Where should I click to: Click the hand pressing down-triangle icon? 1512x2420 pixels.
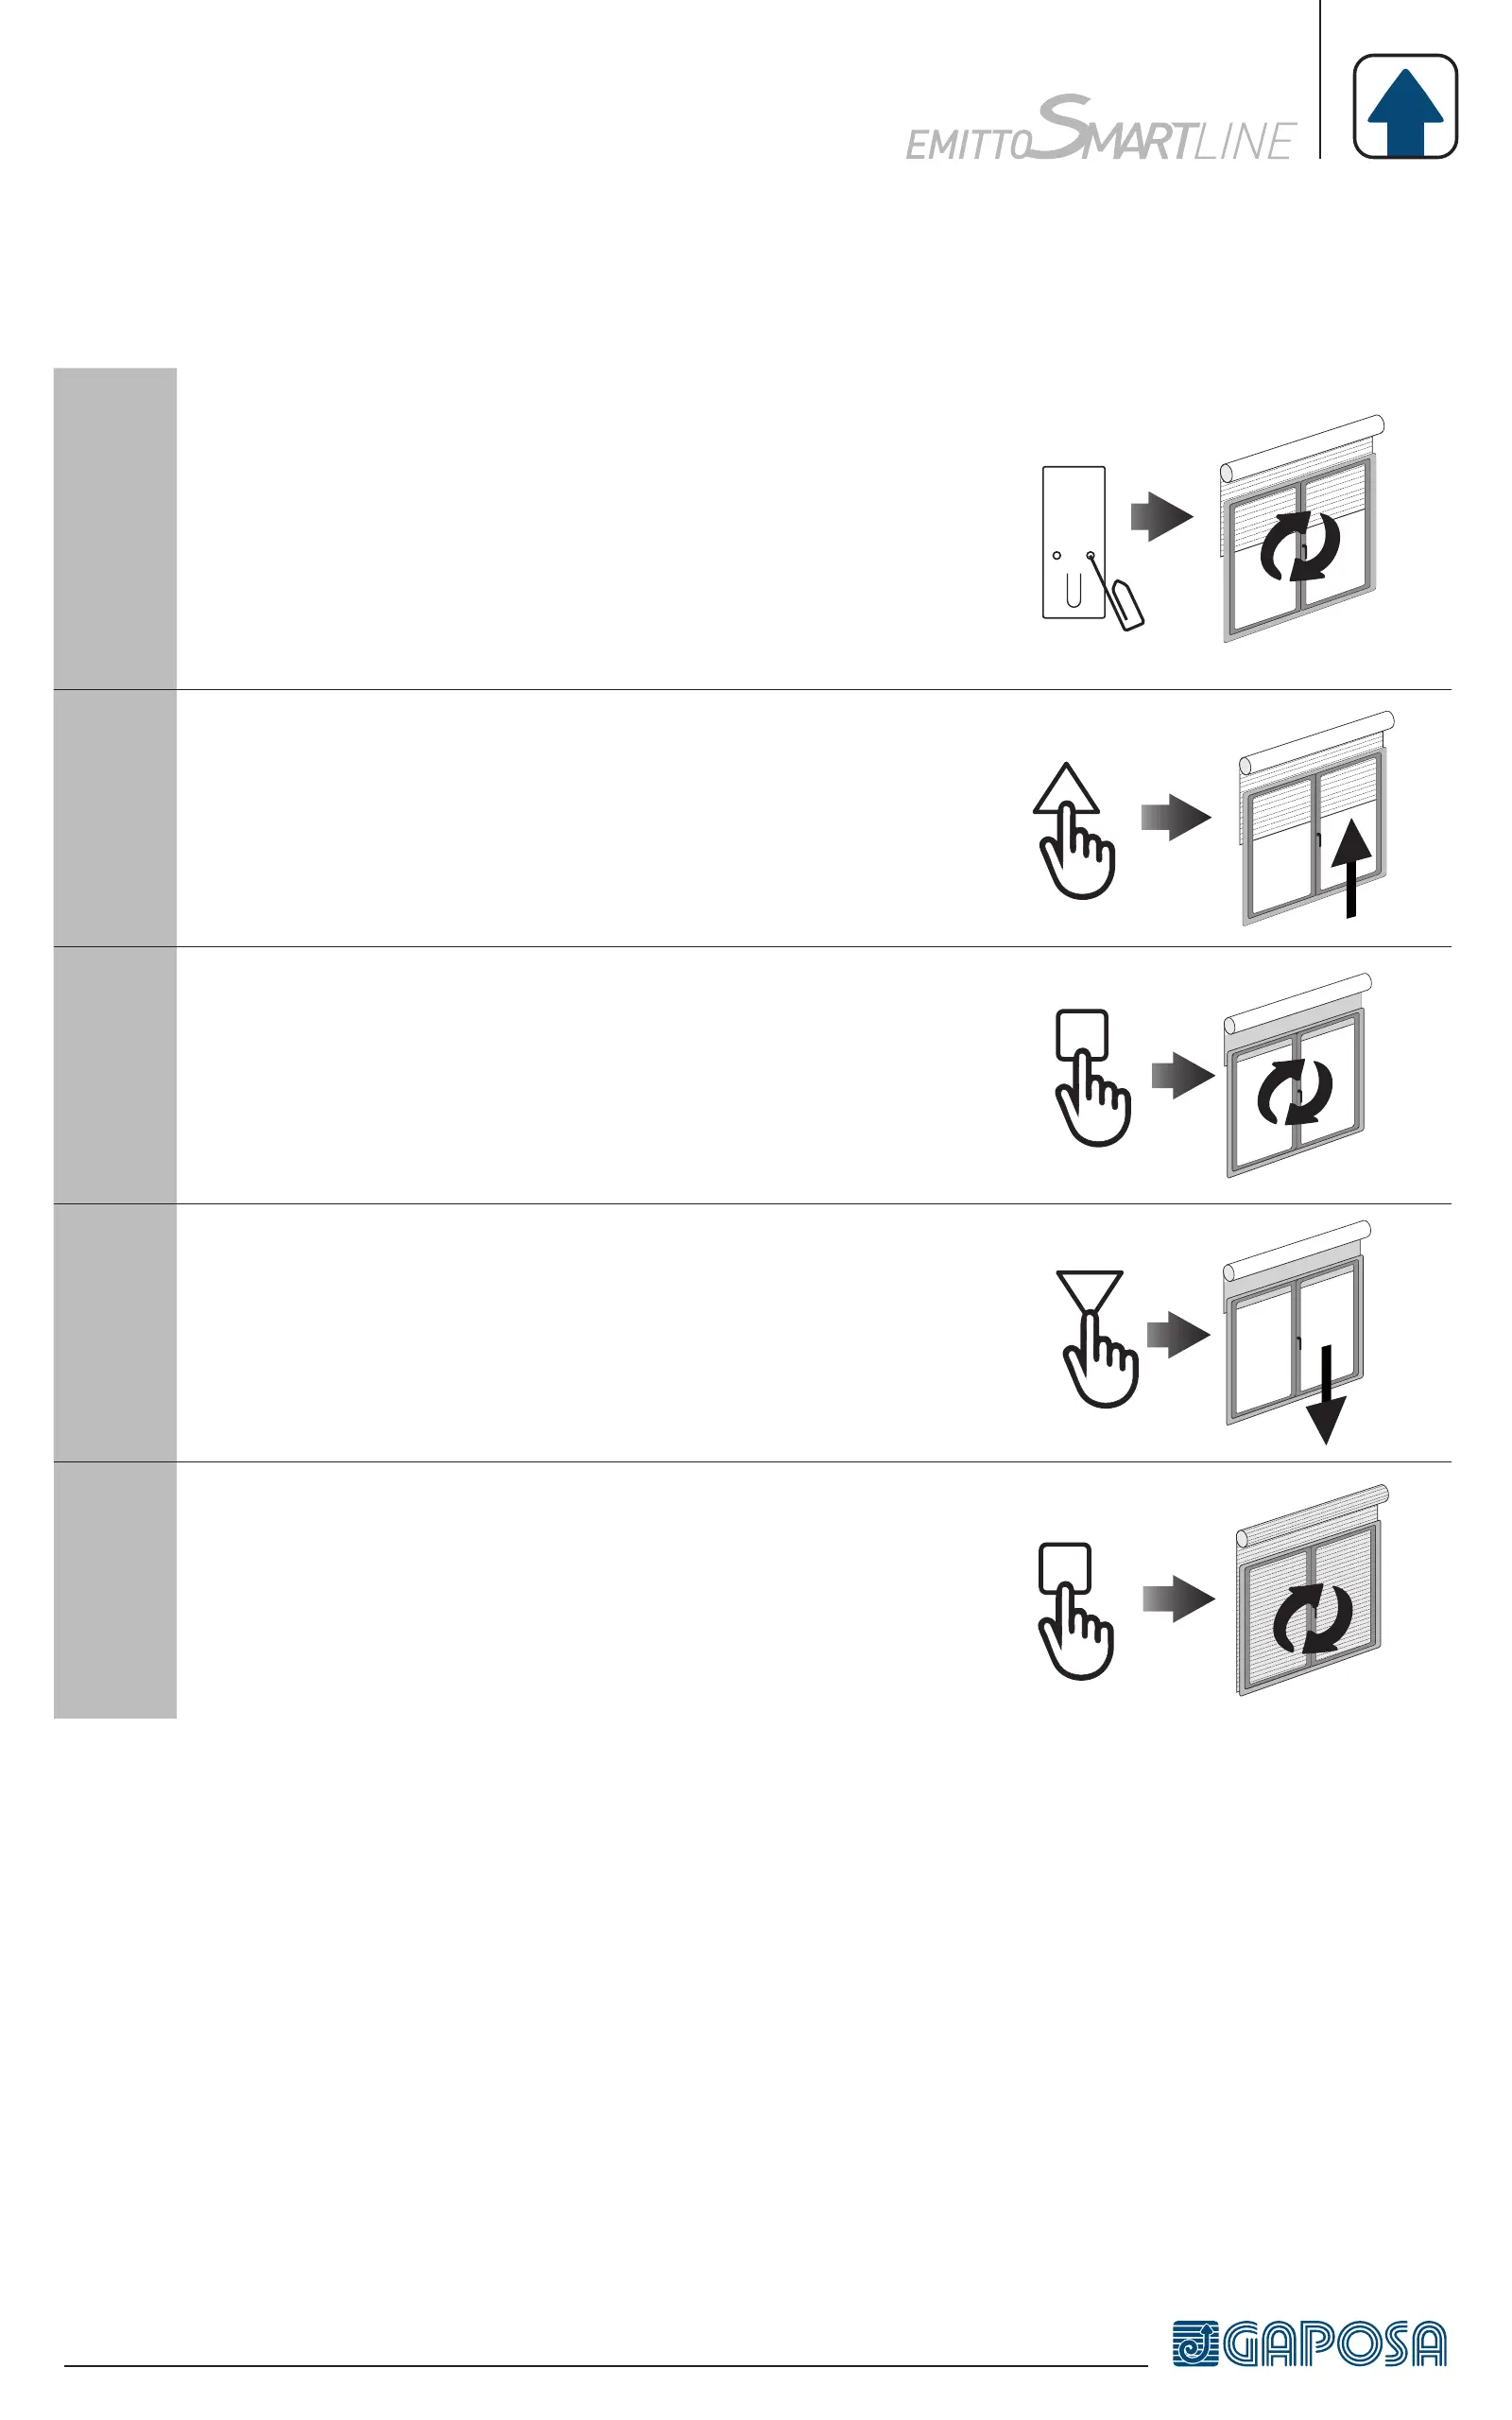[1098, 1338]
